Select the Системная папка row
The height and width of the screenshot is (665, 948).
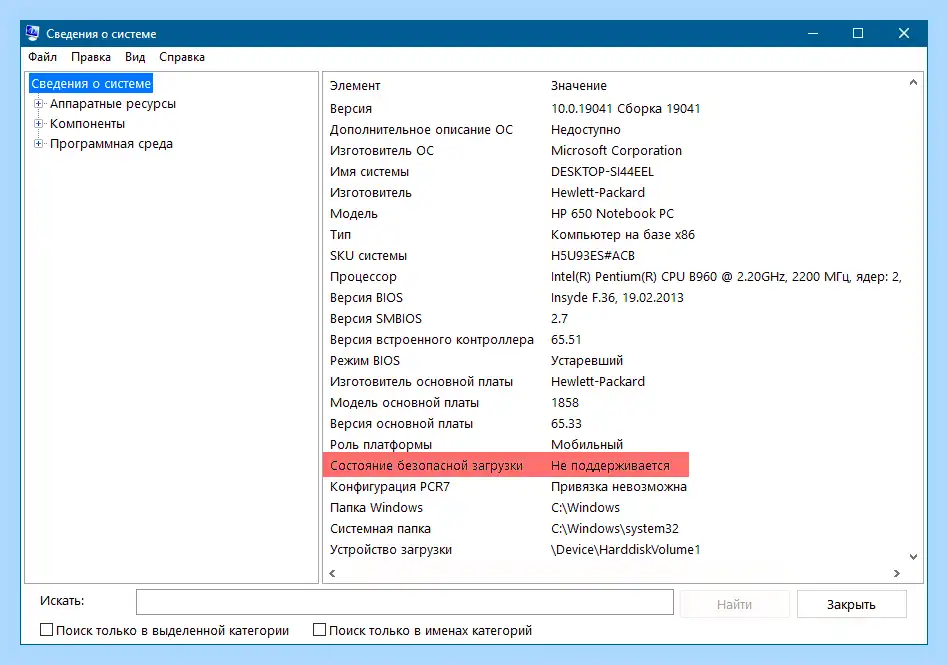(x=614, y=528)
